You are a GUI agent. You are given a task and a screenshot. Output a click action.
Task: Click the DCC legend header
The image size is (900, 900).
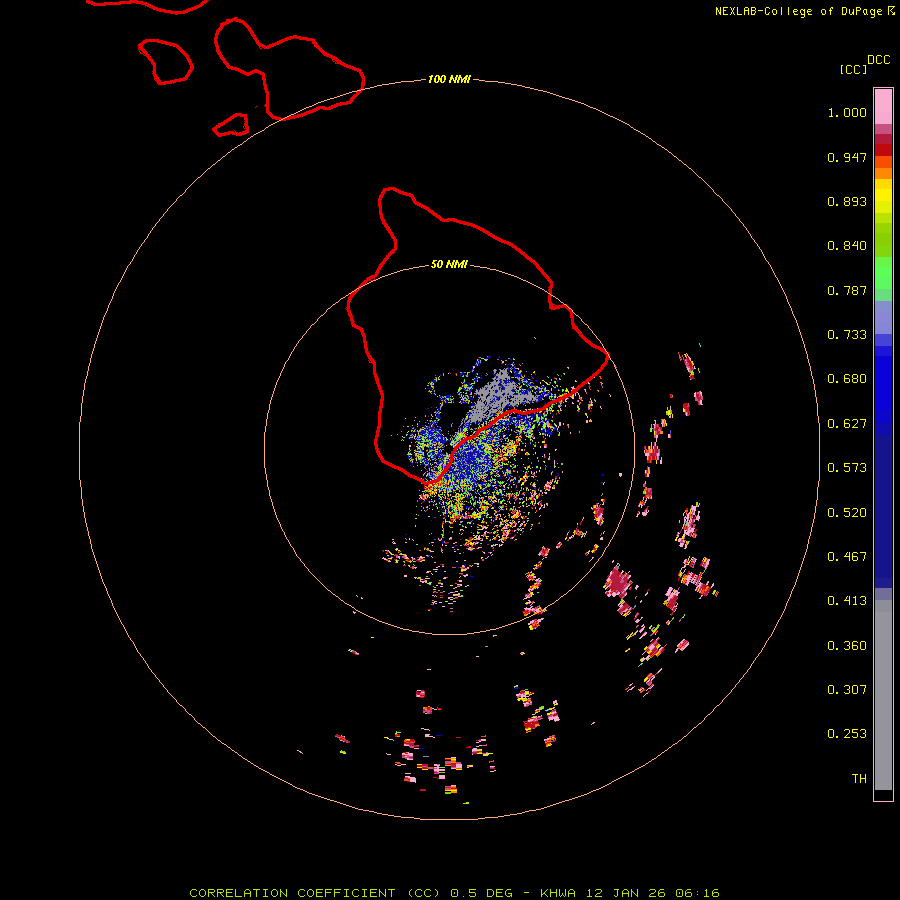coord(878,60)
